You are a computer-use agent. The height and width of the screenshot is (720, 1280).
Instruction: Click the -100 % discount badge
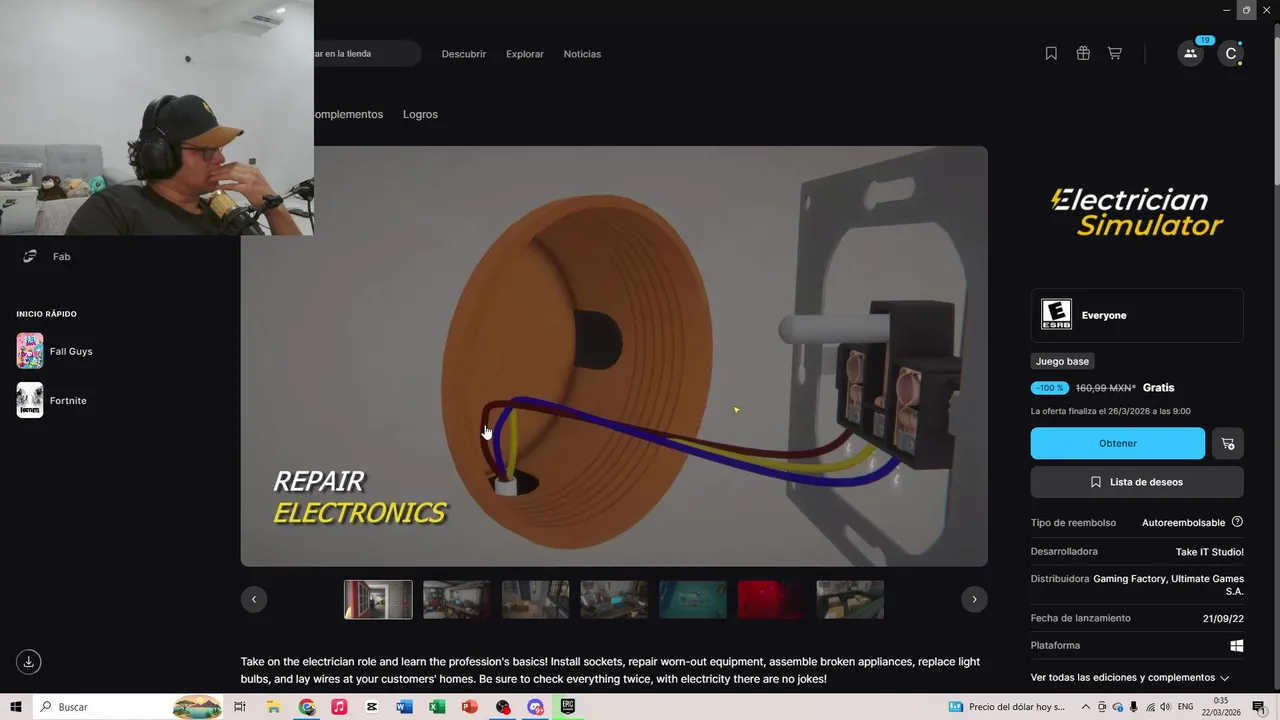(x=1050, y=388)
